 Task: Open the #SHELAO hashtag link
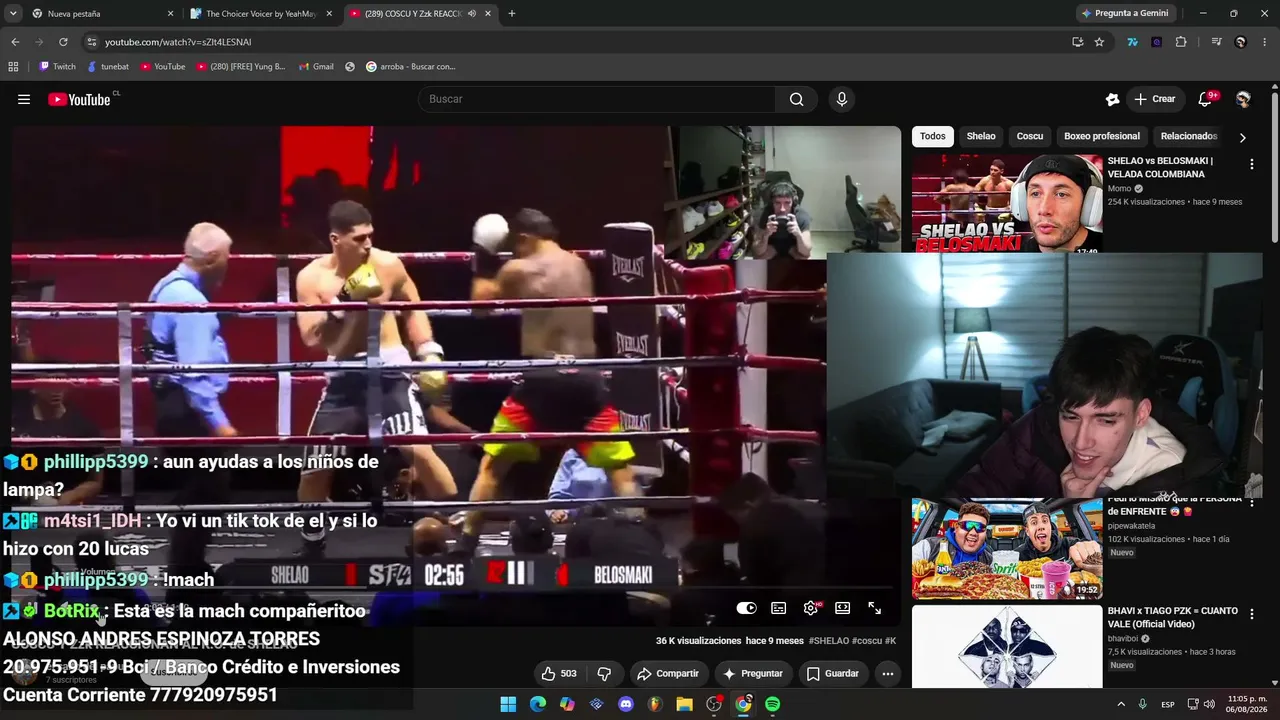tap(829, 641)
